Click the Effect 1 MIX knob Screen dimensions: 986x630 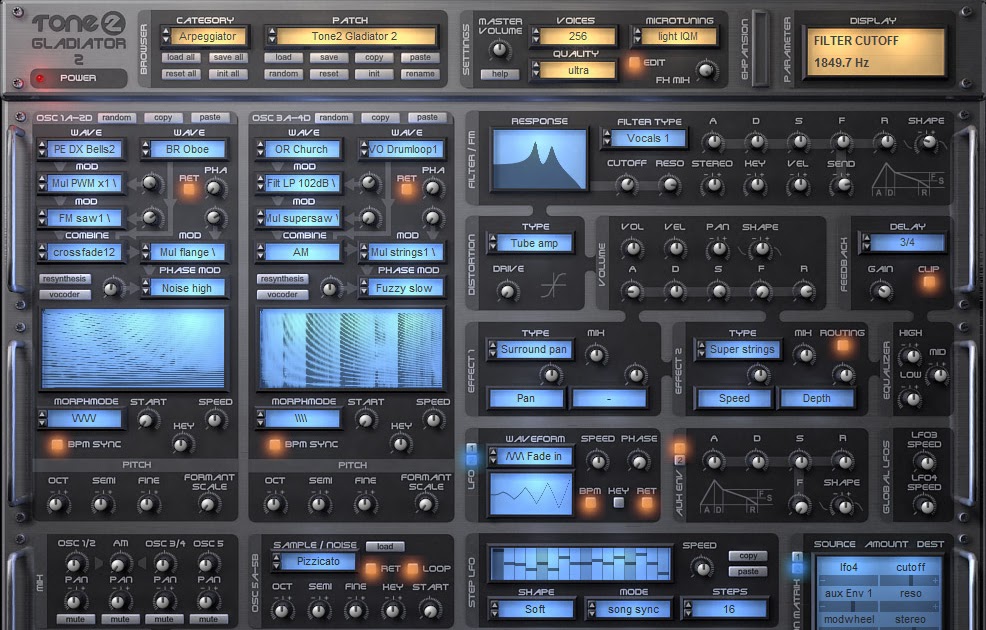(x=595, y=355)
